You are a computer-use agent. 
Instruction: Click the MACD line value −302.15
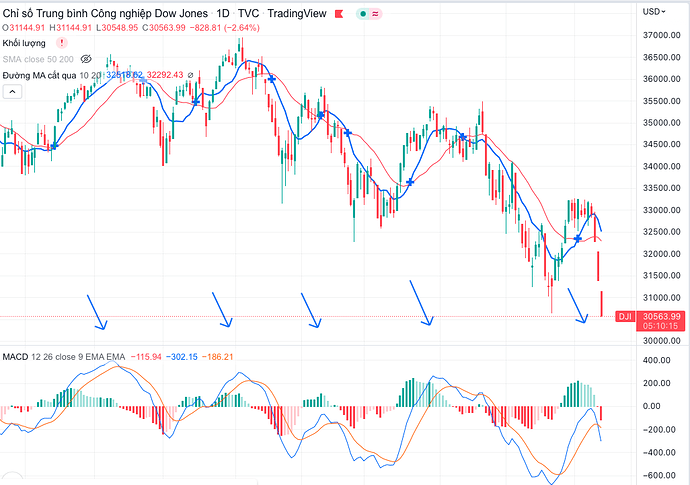tap(182, 357)
